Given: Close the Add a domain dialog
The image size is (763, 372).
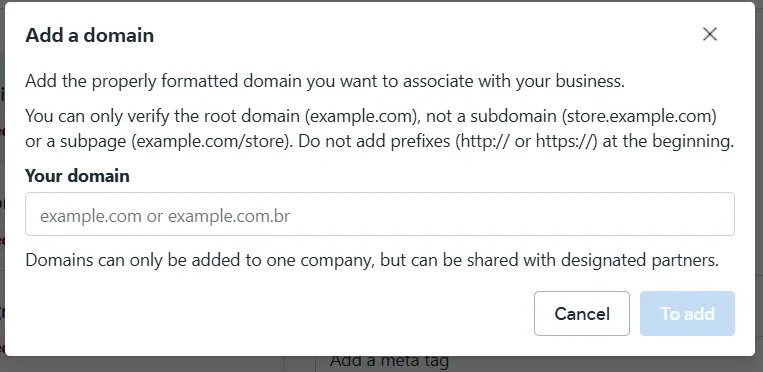Looking at the screenshot, I should [x=710, y=34].
